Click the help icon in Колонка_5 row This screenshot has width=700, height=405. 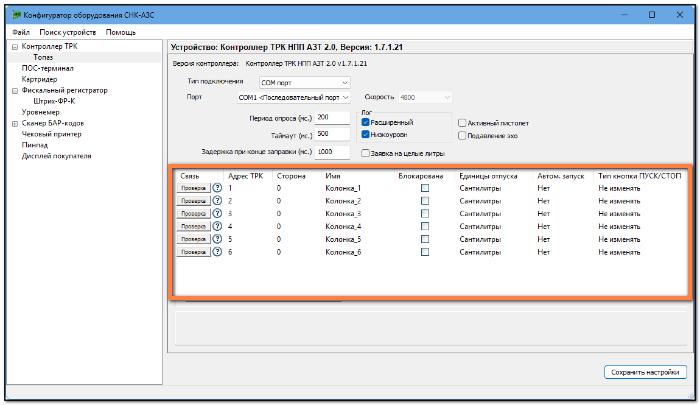point(217,239)
